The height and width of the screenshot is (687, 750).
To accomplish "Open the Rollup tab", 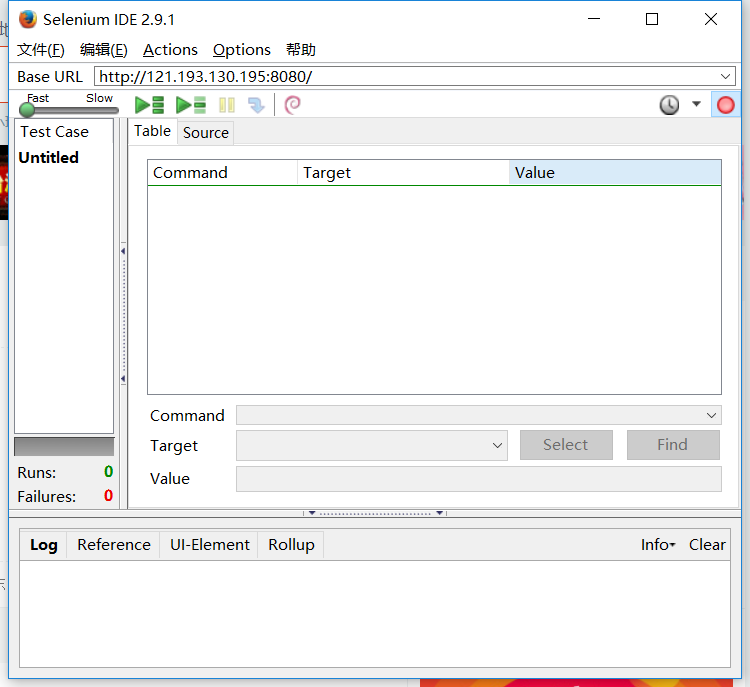I will (291, 545).
